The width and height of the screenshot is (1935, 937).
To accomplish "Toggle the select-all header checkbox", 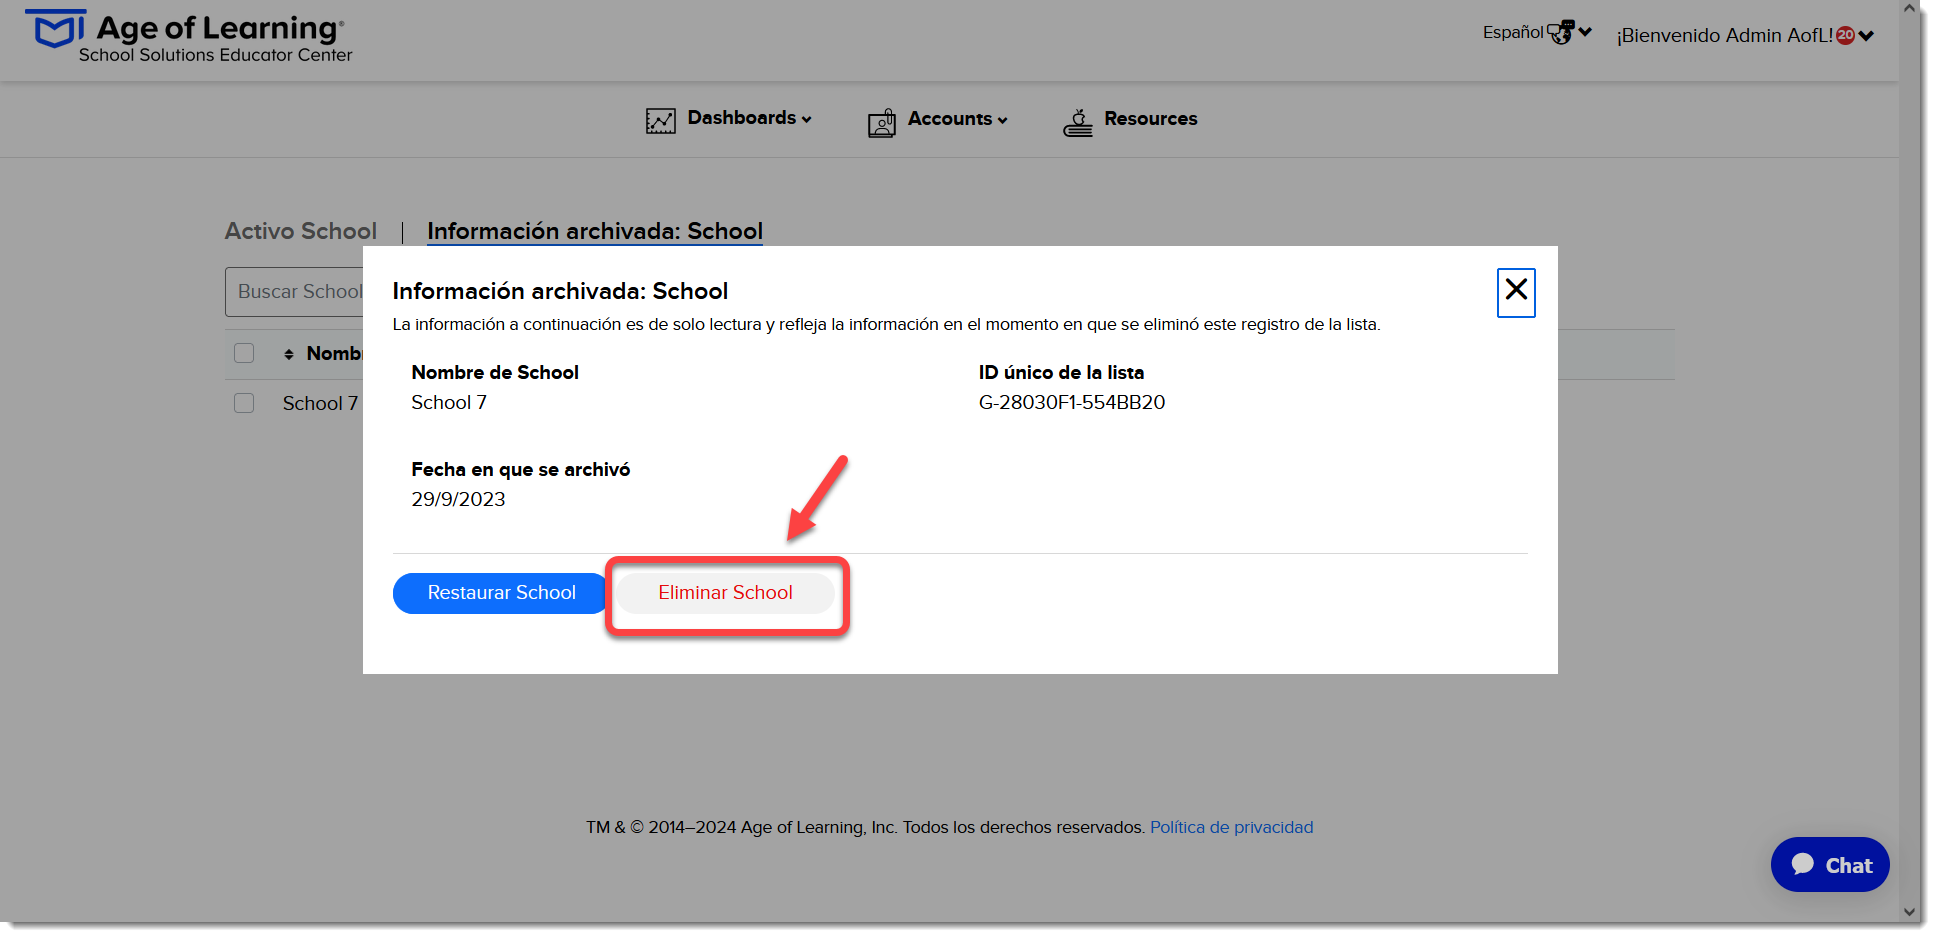I will pos(244,353).
